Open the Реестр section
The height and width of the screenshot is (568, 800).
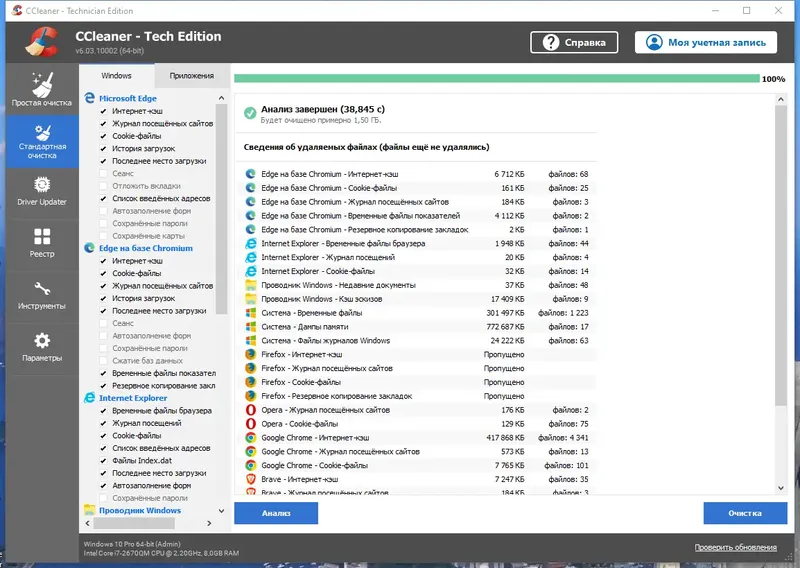pos(42,243)
